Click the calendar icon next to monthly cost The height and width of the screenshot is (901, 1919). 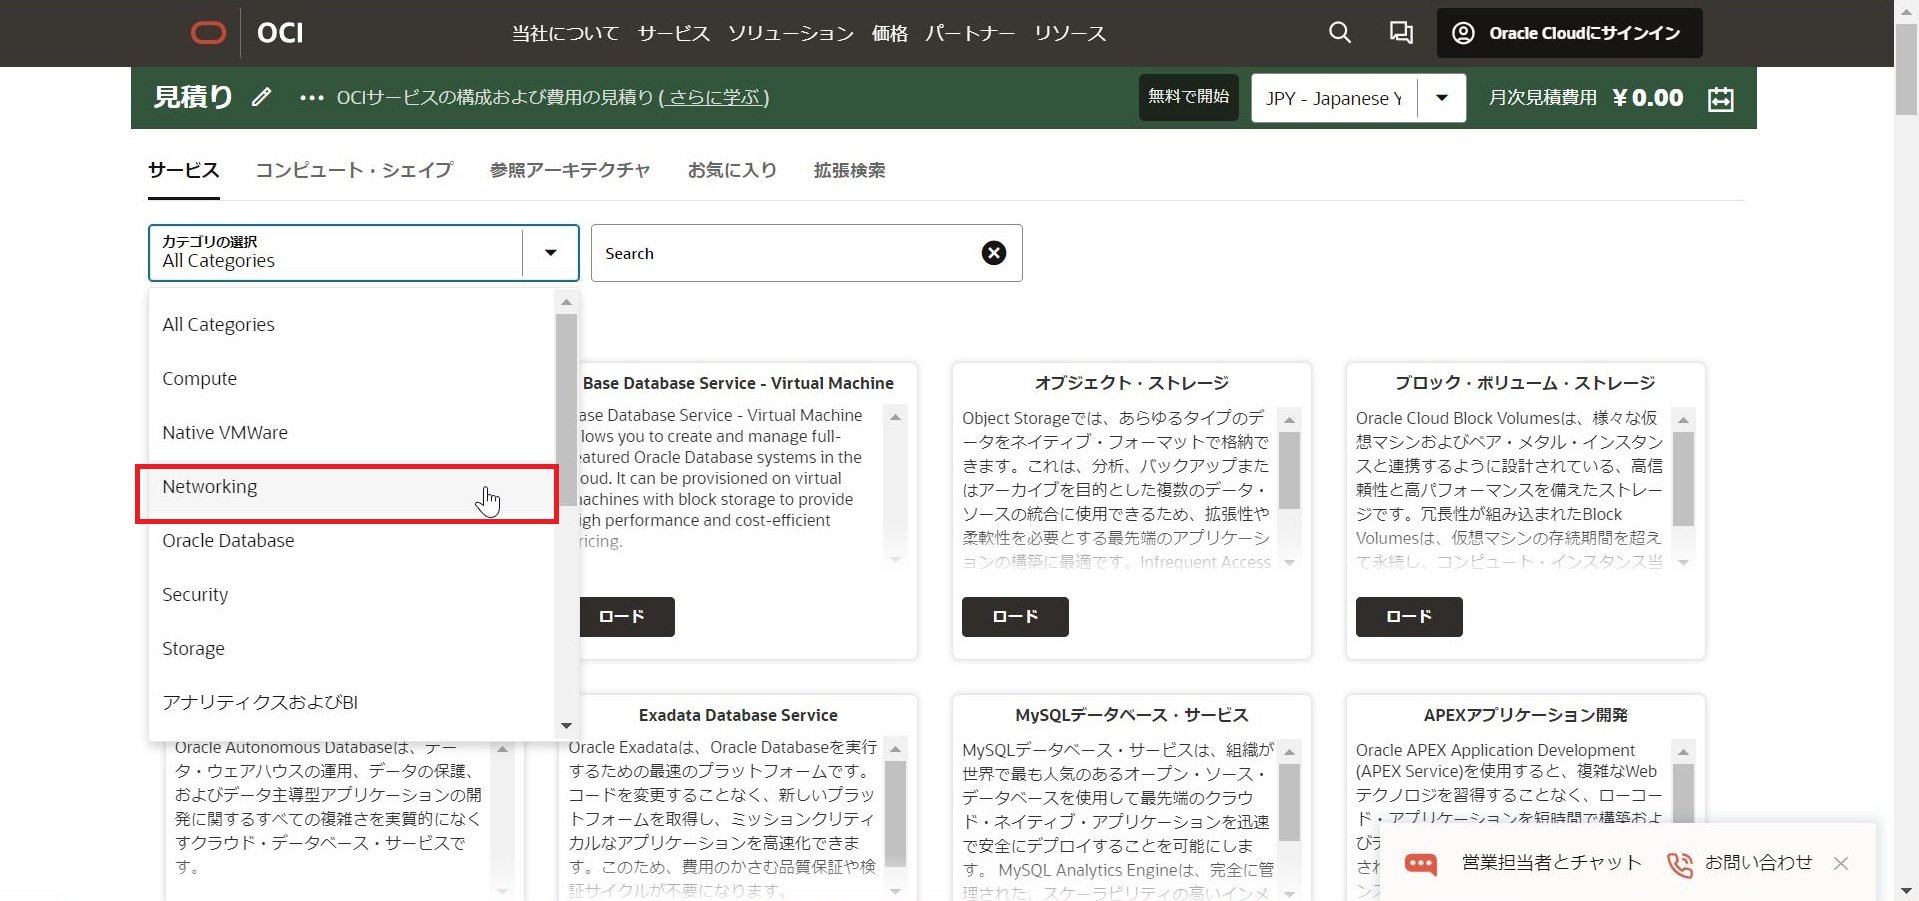pyautogui.click(x=1720, y=99)
